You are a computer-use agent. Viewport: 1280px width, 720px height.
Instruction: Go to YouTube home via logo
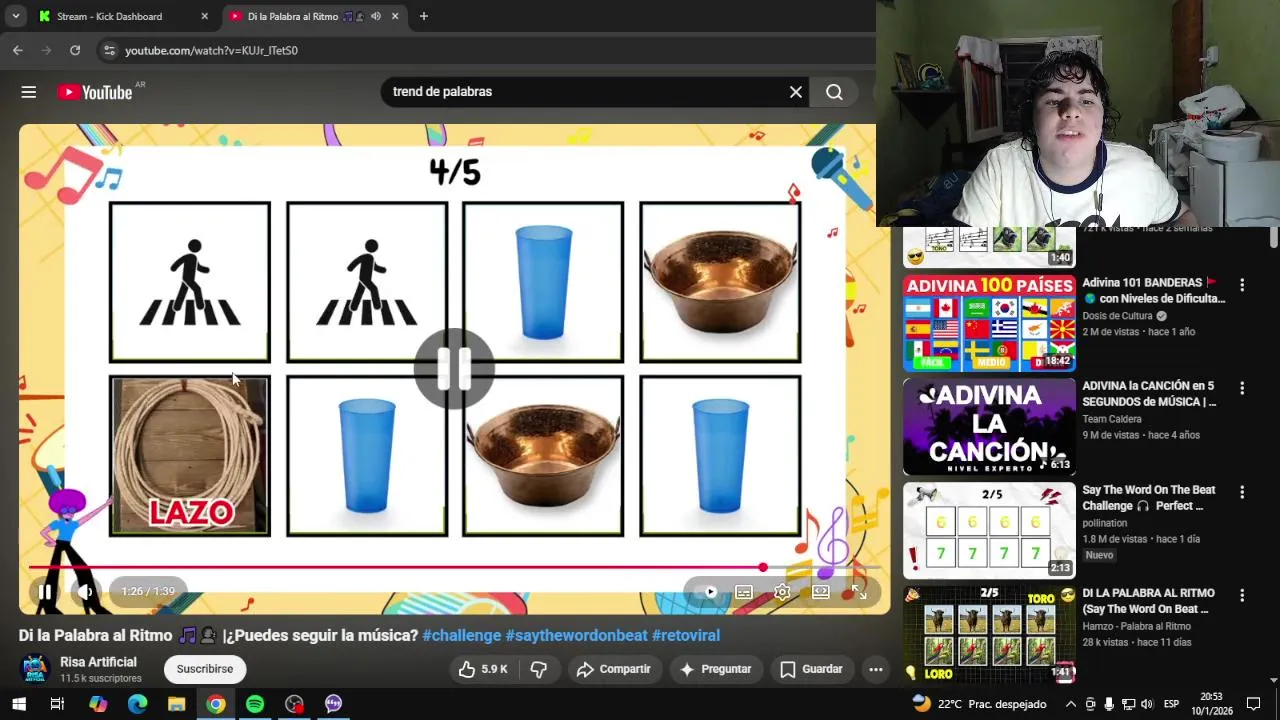point(95,92)
